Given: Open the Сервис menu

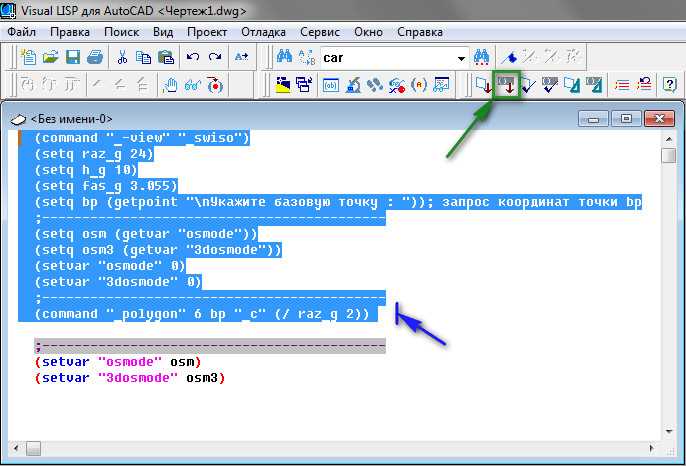Looking at the screenshot, I should pyautogui.click(x=319, y=32).
